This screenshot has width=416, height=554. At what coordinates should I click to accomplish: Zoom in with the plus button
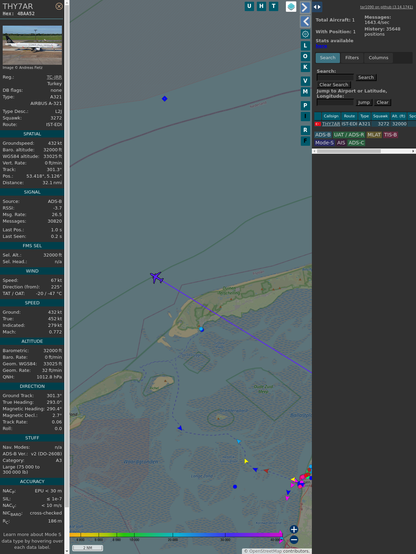[x=294, y=529]
